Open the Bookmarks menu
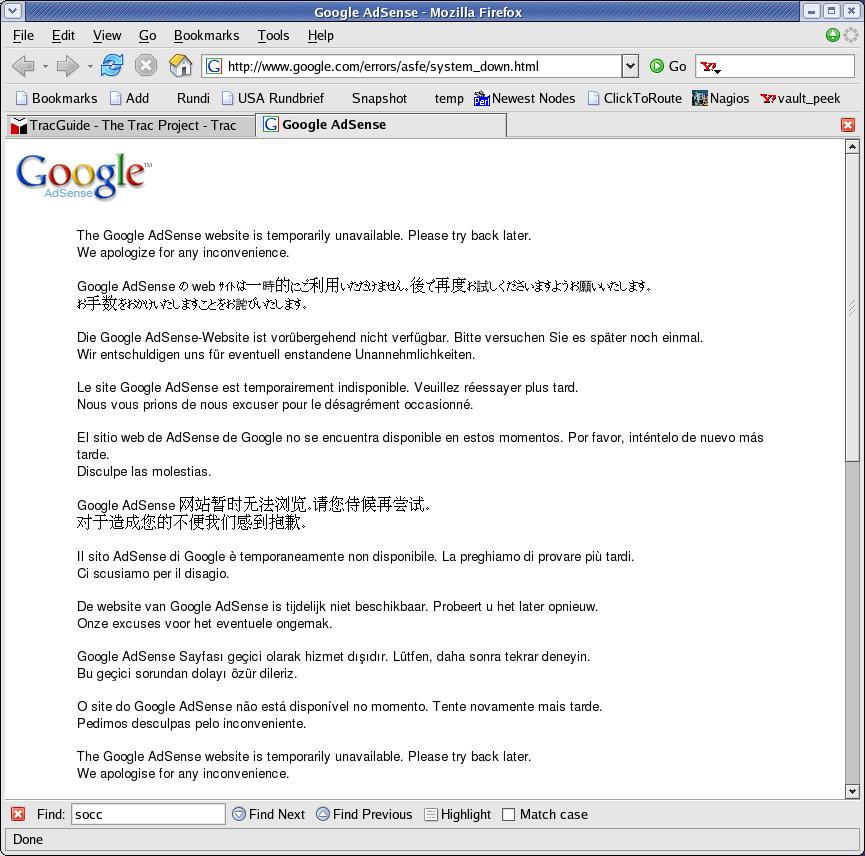Image resolution: width=865 pixels, height=856 pixels. click(x=206, y=35)
